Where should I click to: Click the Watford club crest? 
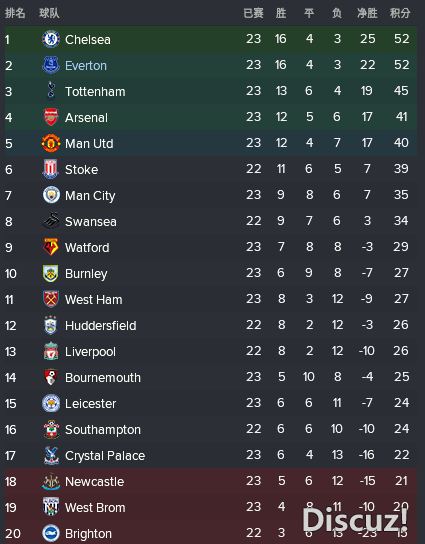51,247
